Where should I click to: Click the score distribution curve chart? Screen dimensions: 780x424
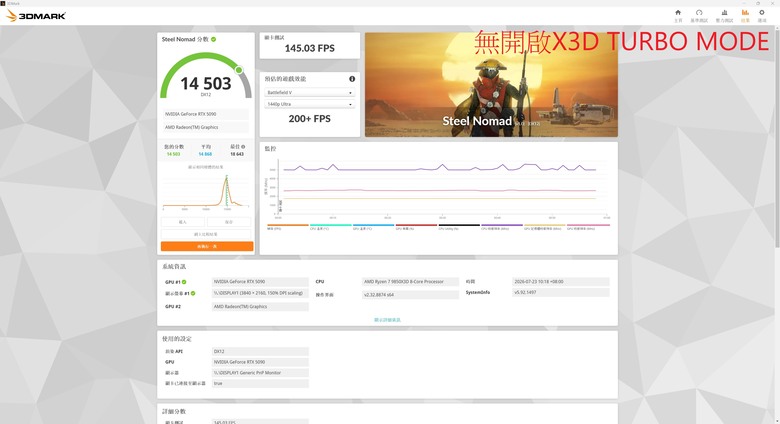pos(206,191)
